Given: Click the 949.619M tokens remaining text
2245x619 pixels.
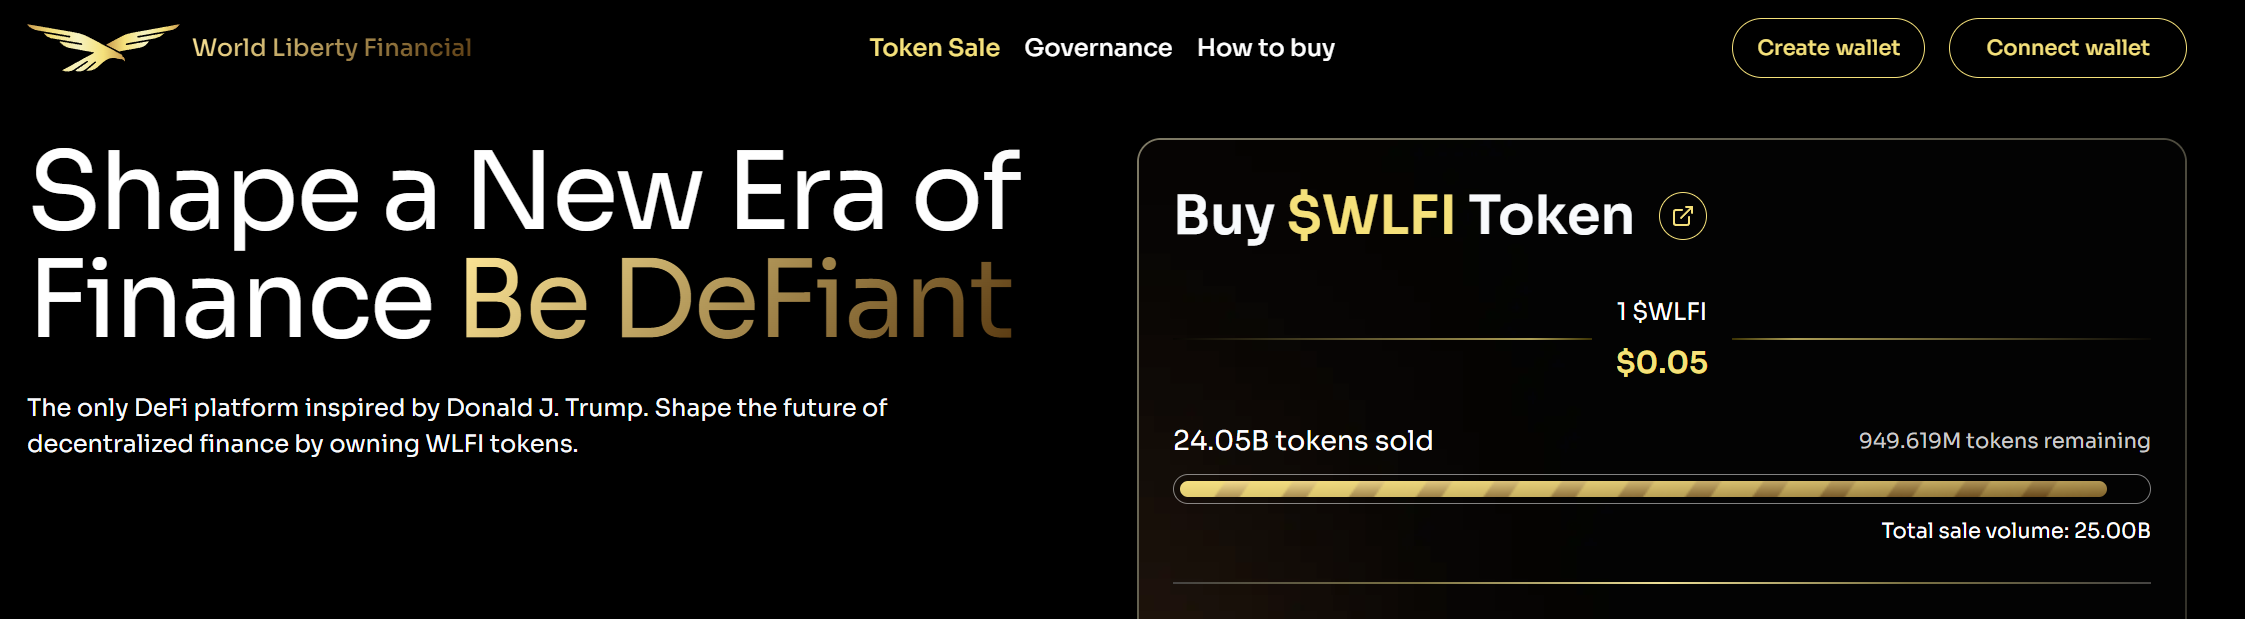Looking at the screenshot, I should 2003,441.
